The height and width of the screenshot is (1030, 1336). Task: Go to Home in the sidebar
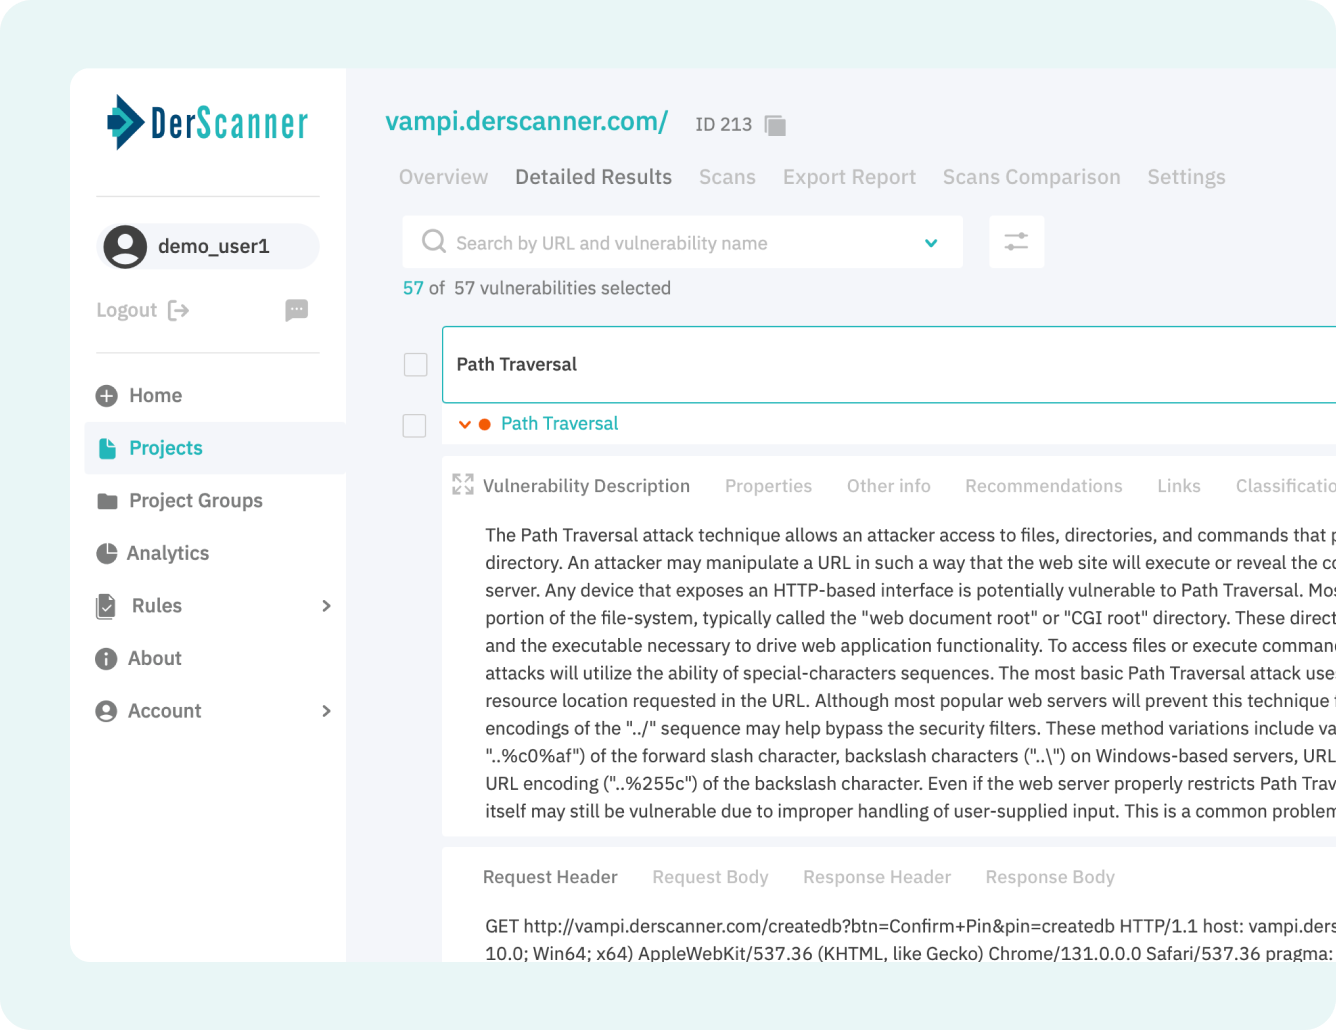tap(155, 396)
